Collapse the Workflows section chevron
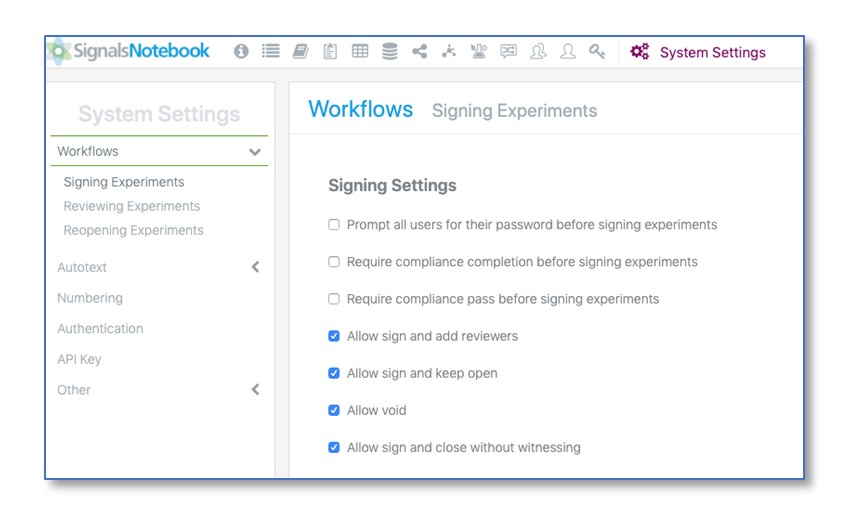The width and height of the screenshot is (847, 509). (255, 152)
